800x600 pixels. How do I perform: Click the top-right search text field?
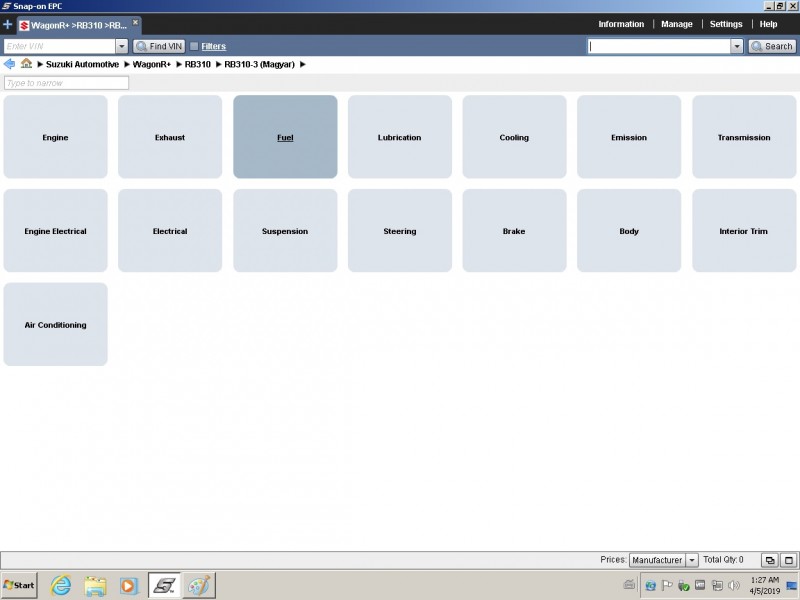pyautogui.click(x=659, y=46)
